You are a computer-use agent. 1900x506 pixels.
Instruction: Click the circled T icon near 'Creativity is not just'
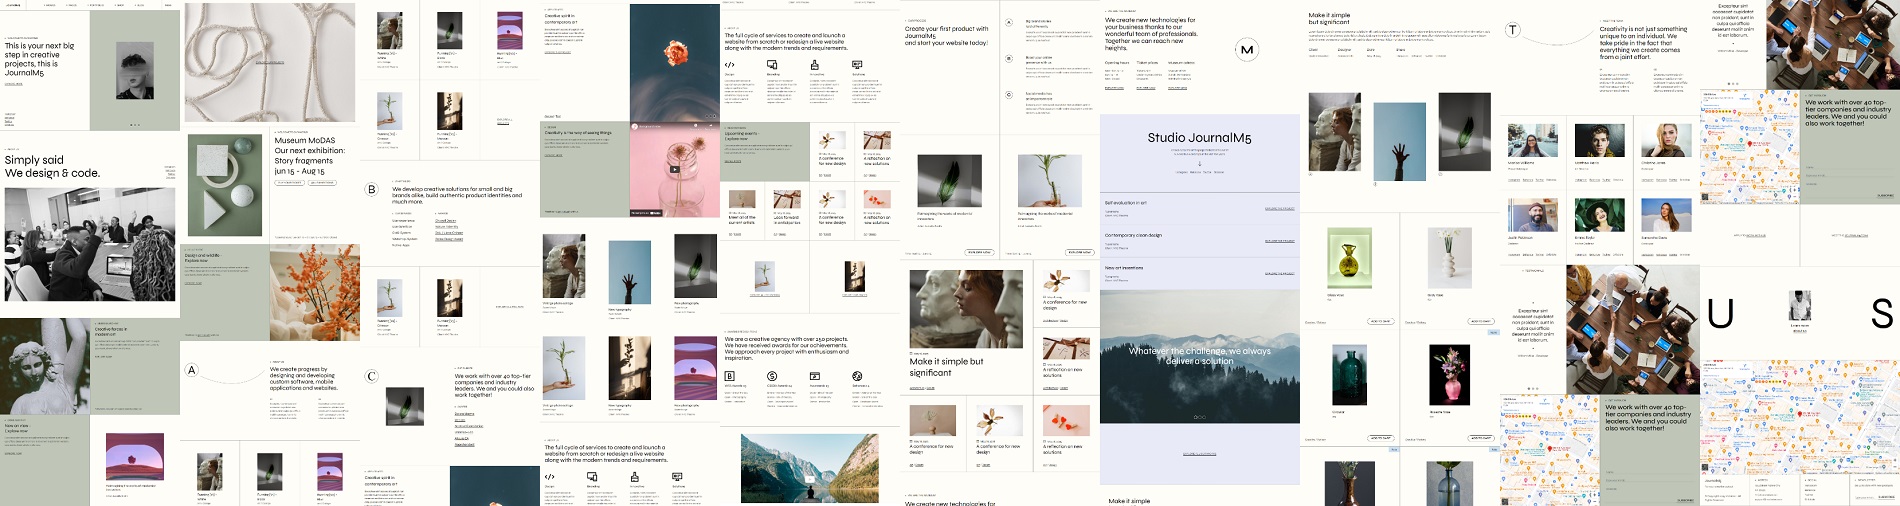pos(1513,30)
